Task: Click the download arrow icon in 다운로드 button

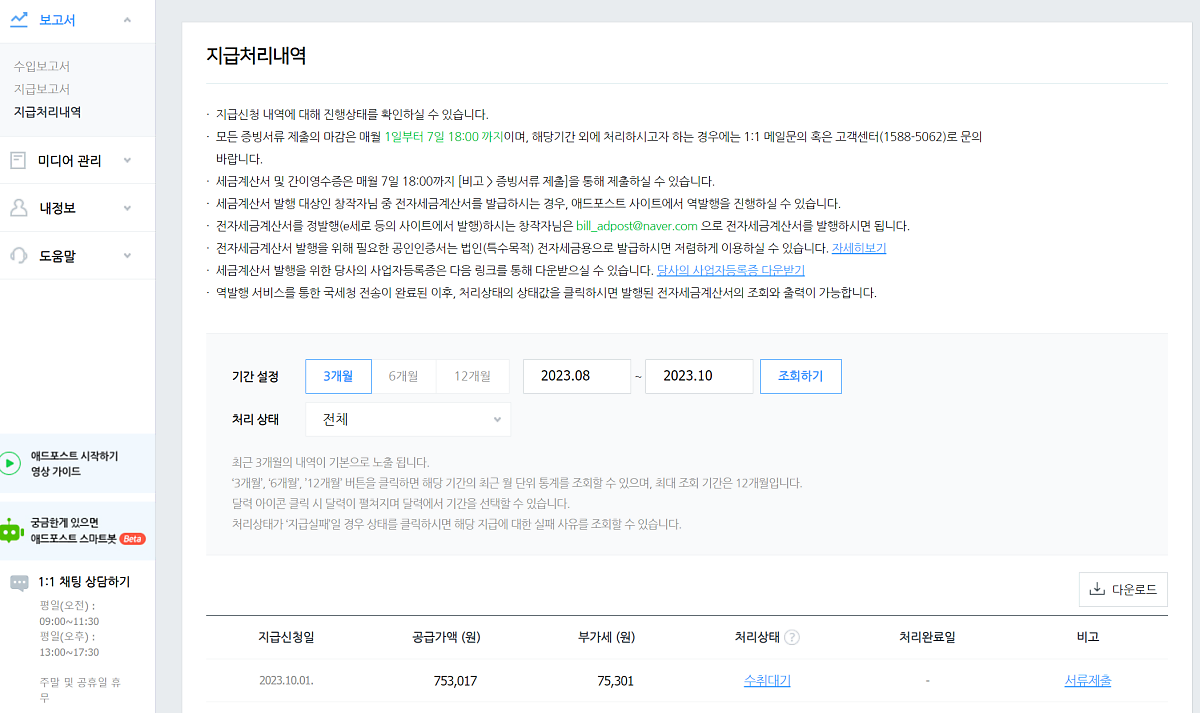Action: click(1097, 589)
